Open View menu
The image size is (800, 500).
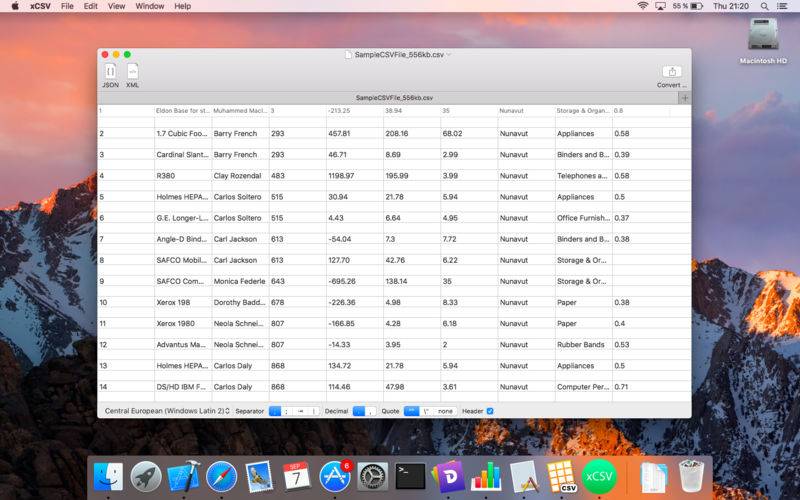coord(116,6)
